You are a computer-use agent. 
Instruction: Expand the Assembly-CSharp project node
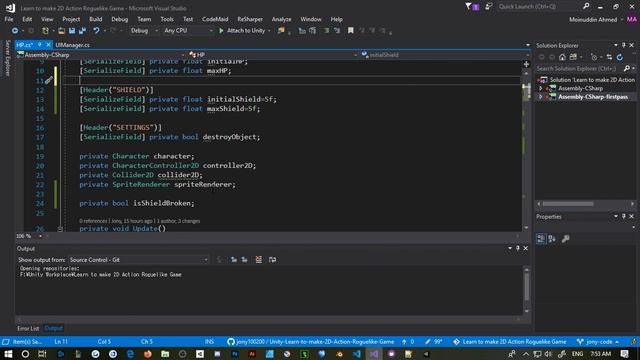coord(541,88)
